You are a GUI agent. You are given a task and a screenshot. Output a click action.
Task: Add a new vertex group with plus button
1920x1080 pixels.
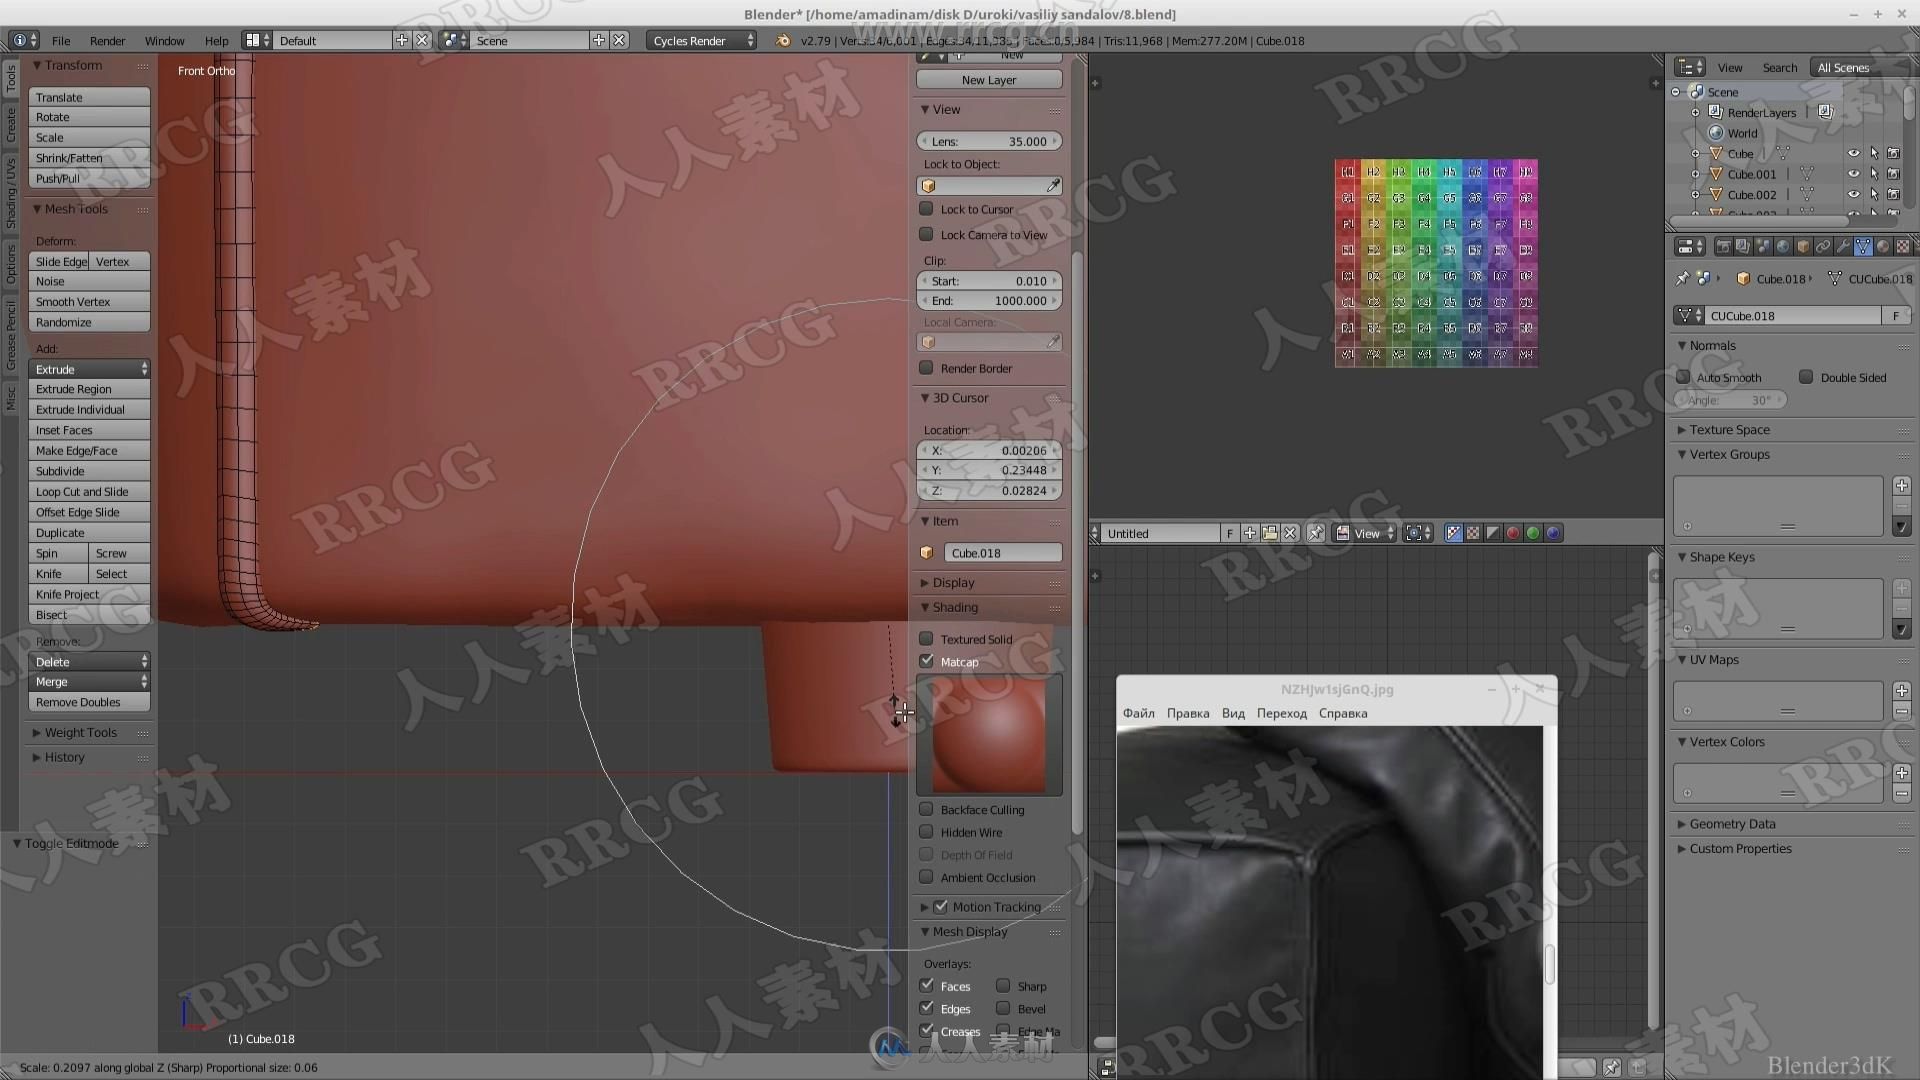click(x=1902, y=486)
